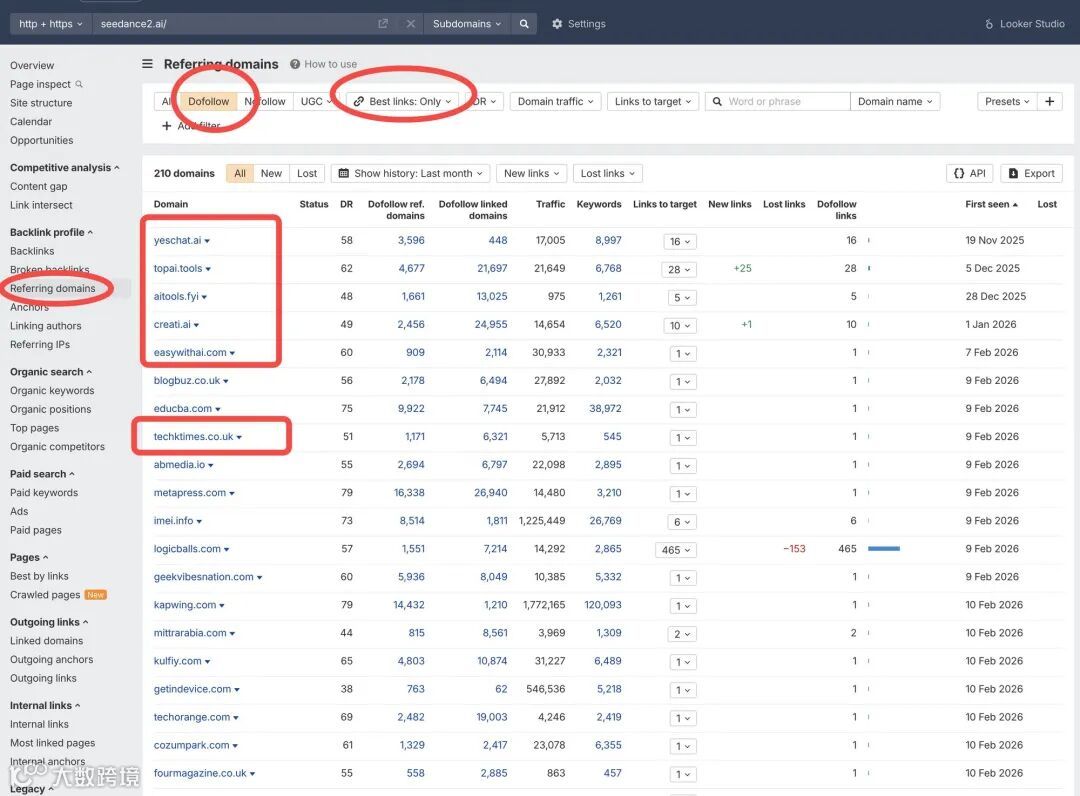Expand topai.tools 28 links to target

tap(678, 269)
